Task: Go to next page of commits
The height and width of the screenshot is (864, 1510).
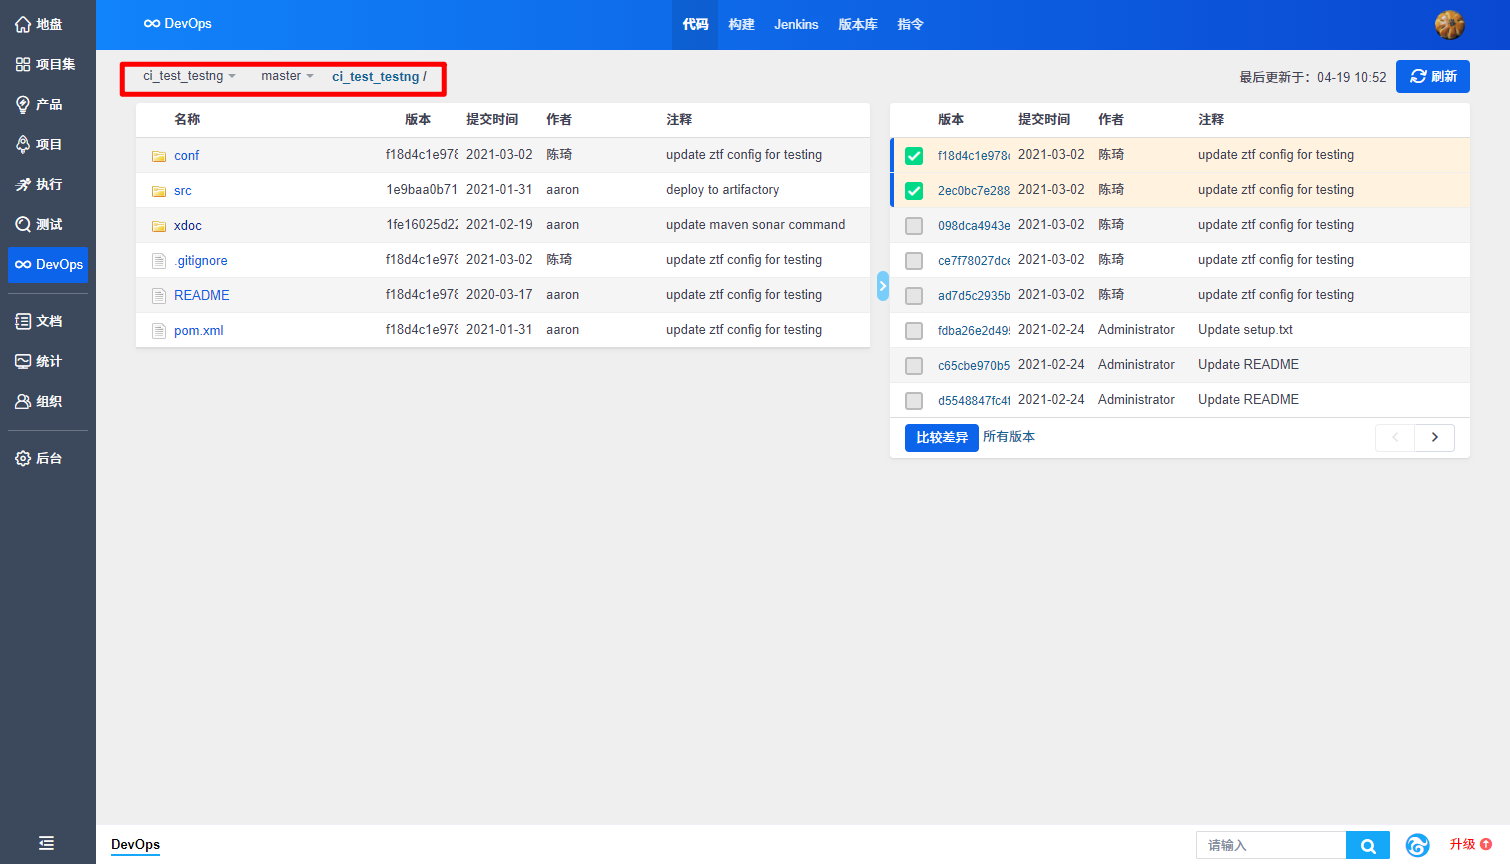Action: click(x=1434, y=437)
